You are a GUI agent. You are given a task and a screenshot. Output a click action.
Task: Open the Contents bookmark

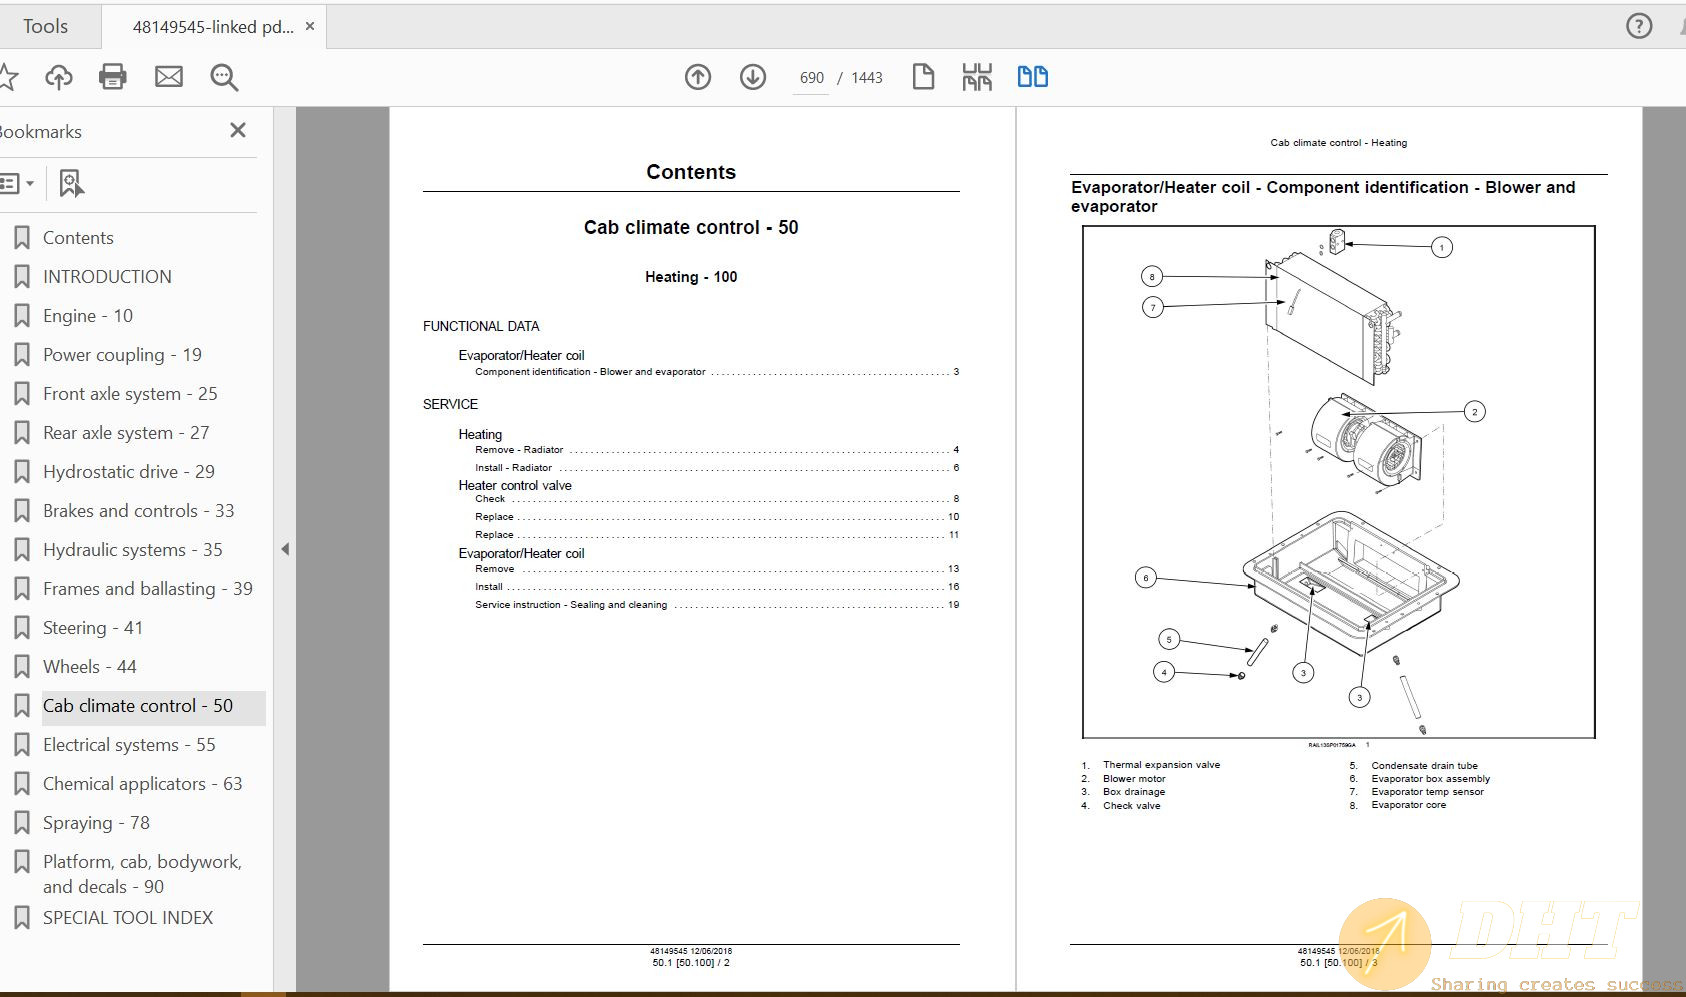coord(78,238)
